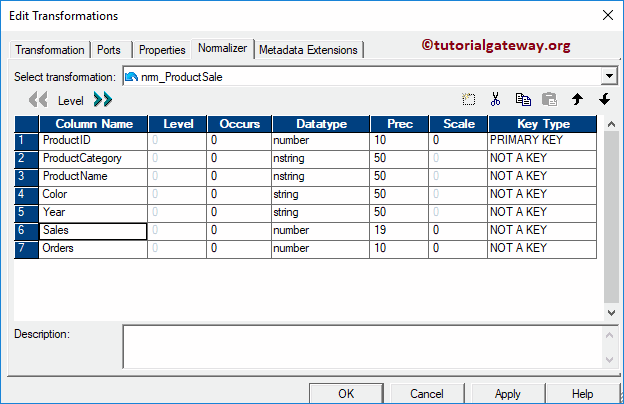This screenshot has width=624, height=404.
Task: Click the Column Name header
Action: coord(94,124)
